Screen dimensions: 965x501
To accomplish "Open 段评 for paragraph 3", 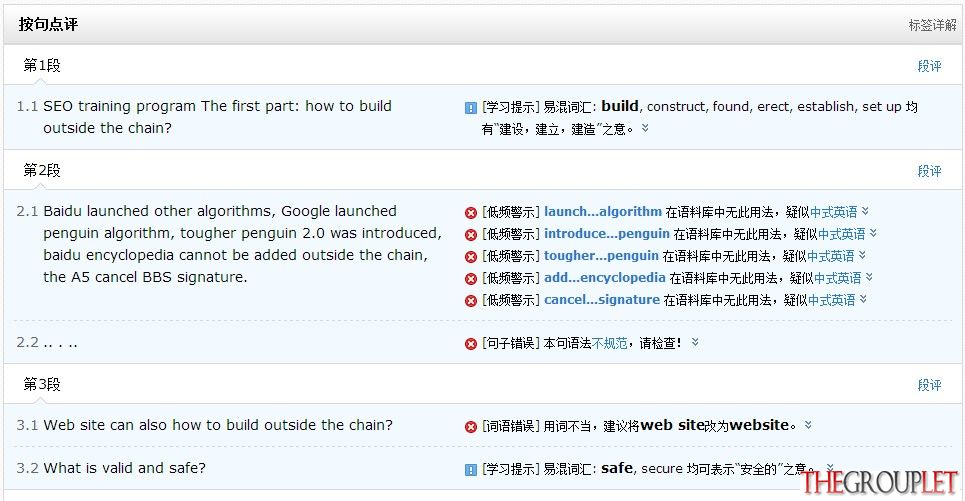I will (929, 385).
